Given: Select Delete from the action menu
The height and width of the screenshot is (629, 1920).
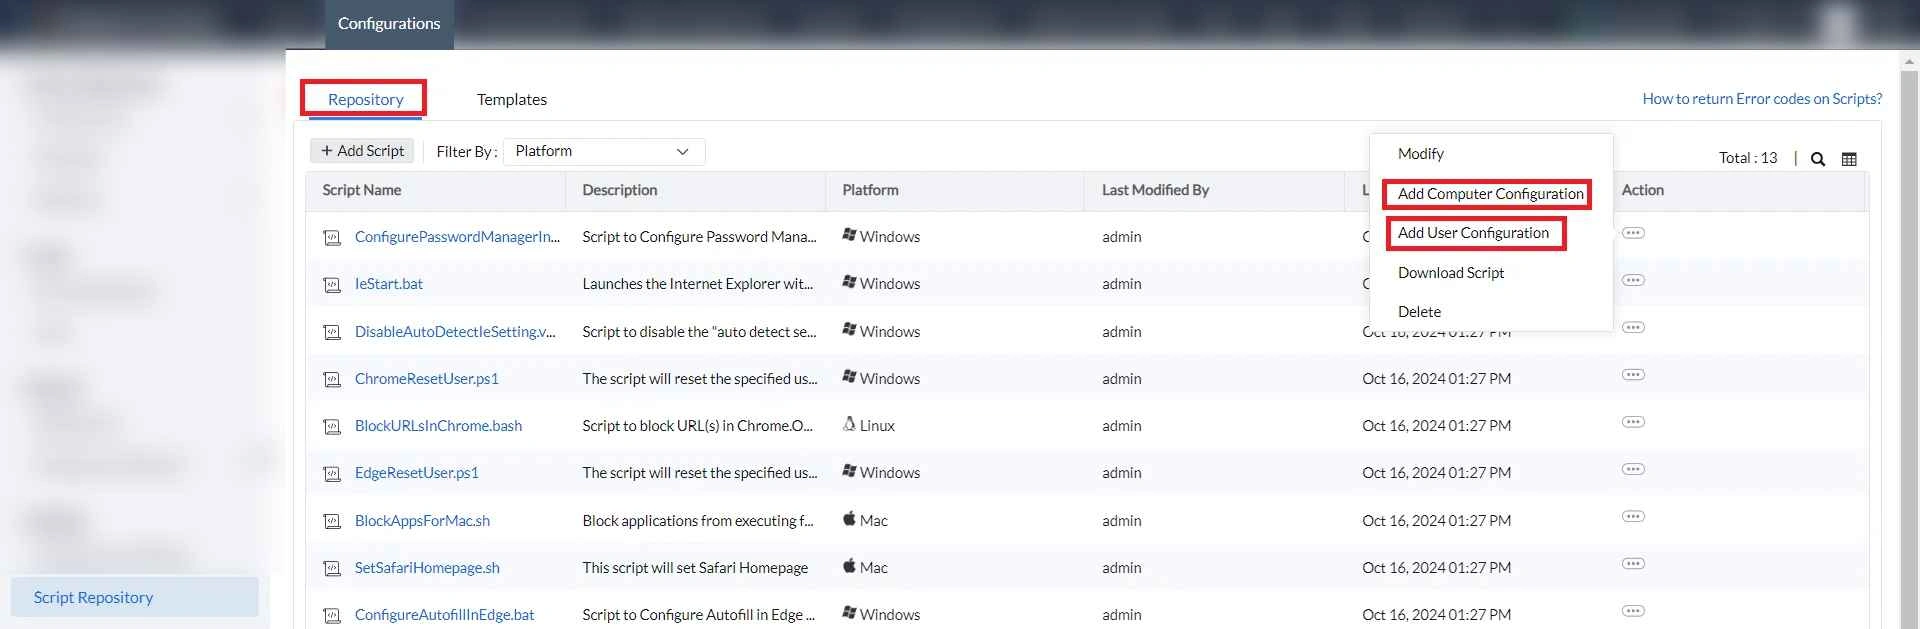Looking at the screenshot, I should [1419, 312].
